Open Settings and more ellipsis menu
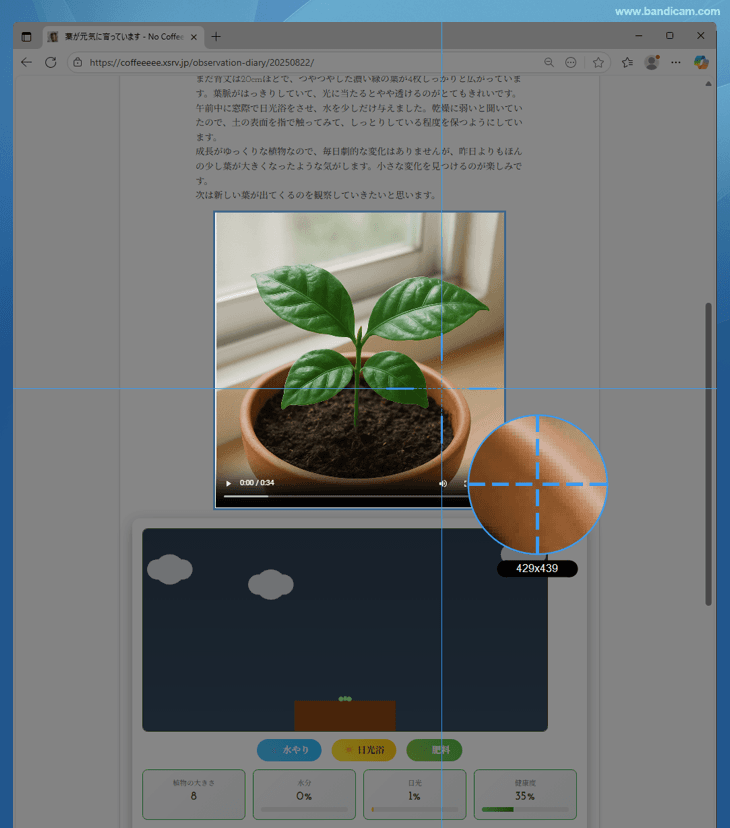This screenshot has width=730, height=828. [676, 62]
